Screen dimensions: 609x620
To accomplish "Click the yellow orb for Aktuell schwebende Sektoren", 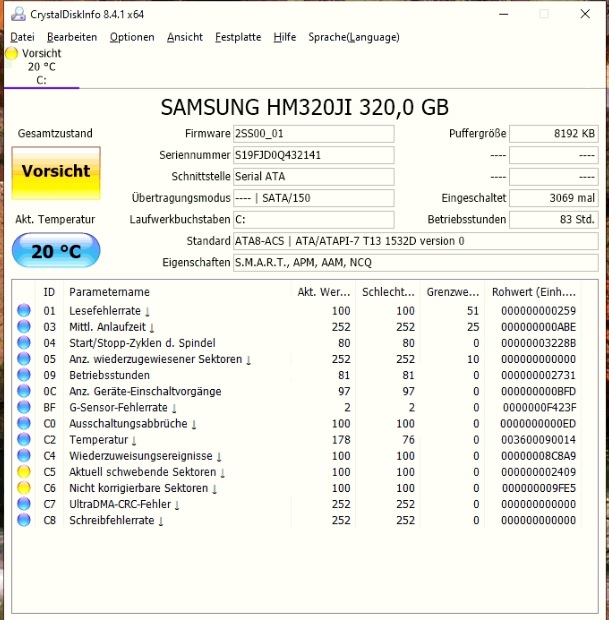I will [x=24, y=472].
